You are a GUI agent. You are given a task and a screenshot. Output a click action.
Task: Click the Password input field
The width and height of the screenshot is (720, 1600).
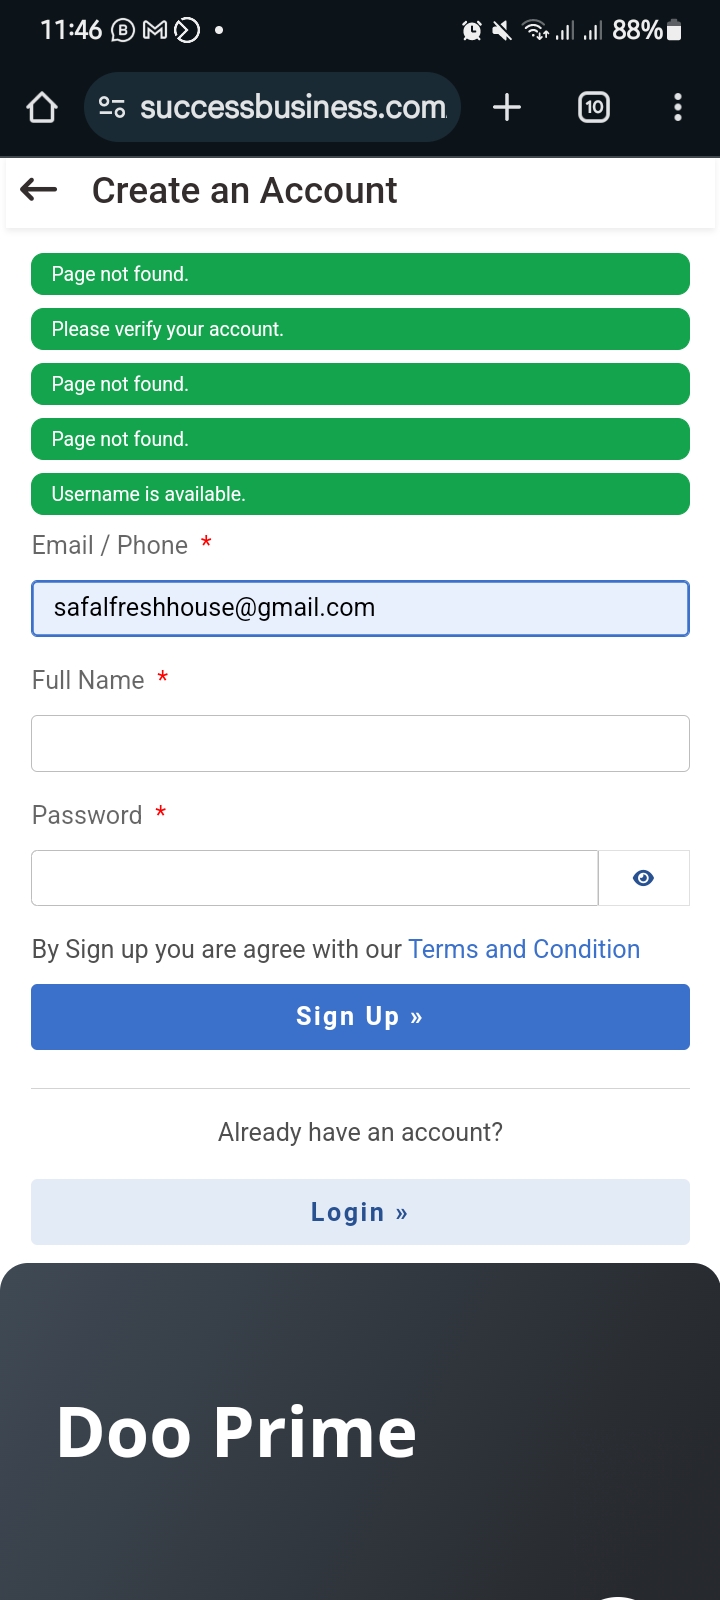click(x=314, y=878)
